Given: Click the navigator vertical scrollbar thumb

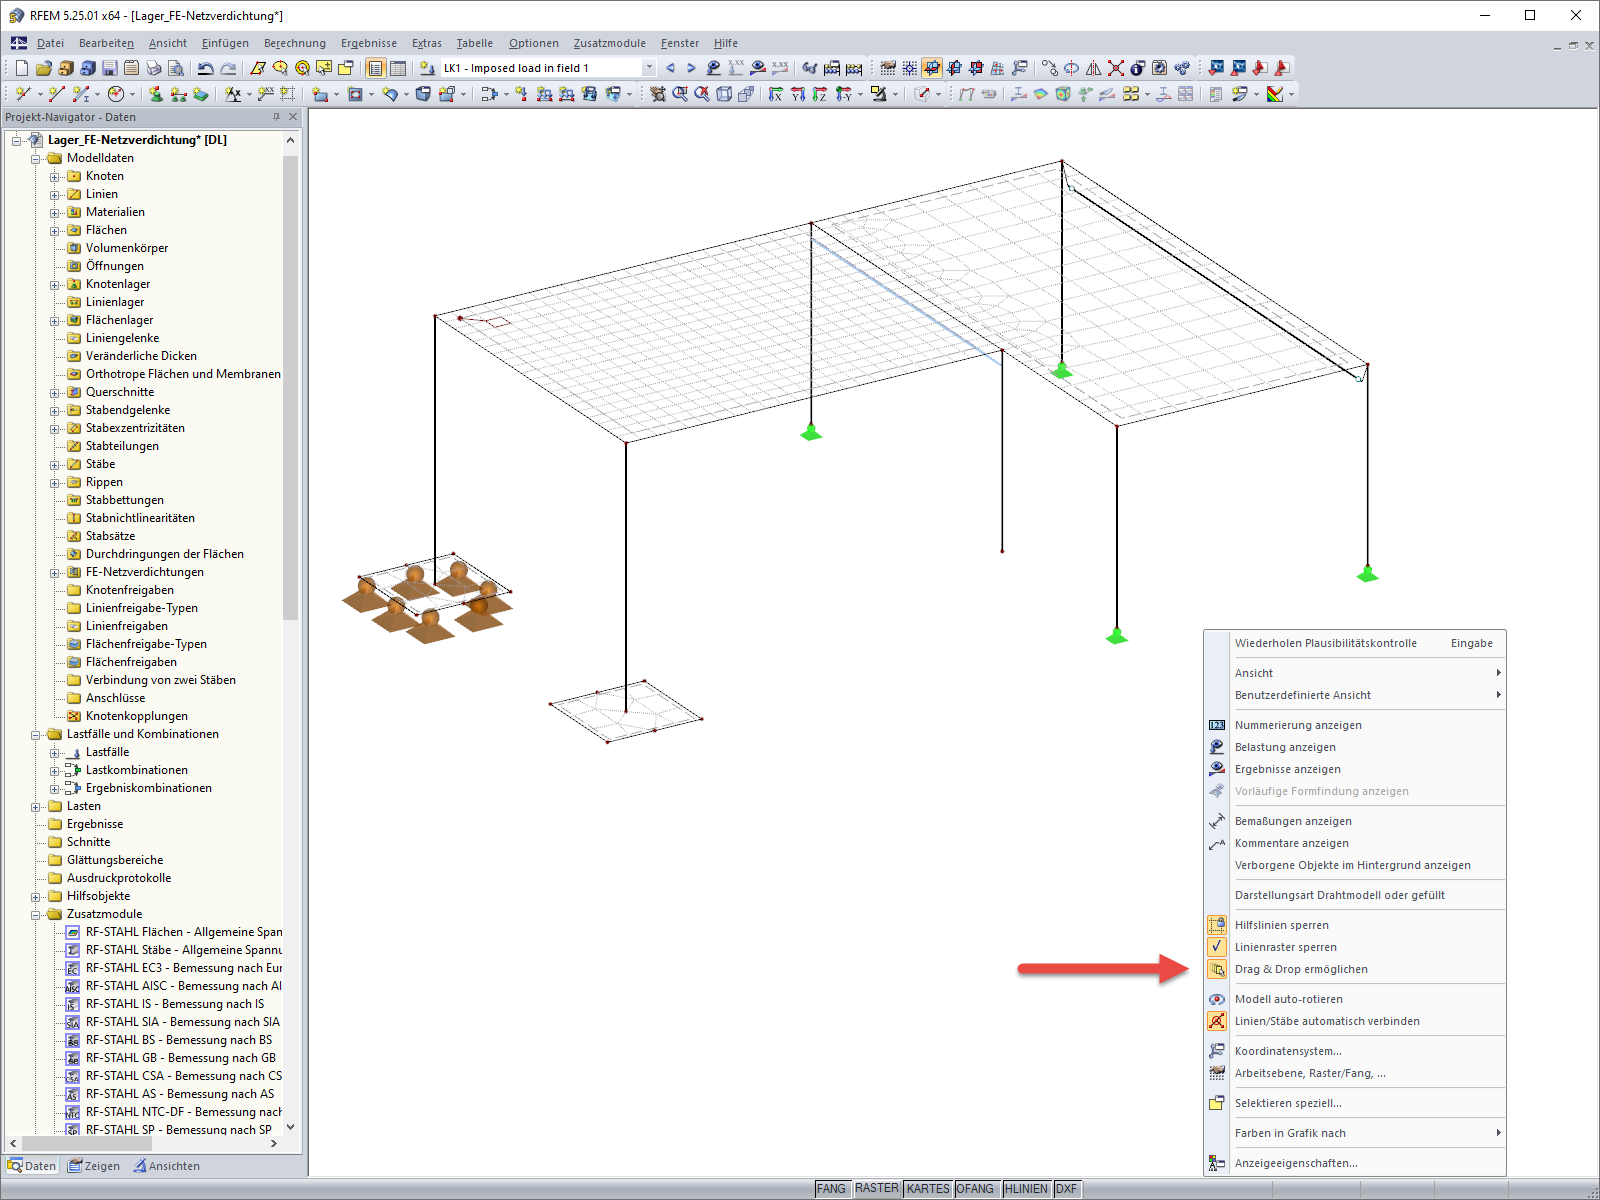Looking at the screenshot, I should point(290,387).
